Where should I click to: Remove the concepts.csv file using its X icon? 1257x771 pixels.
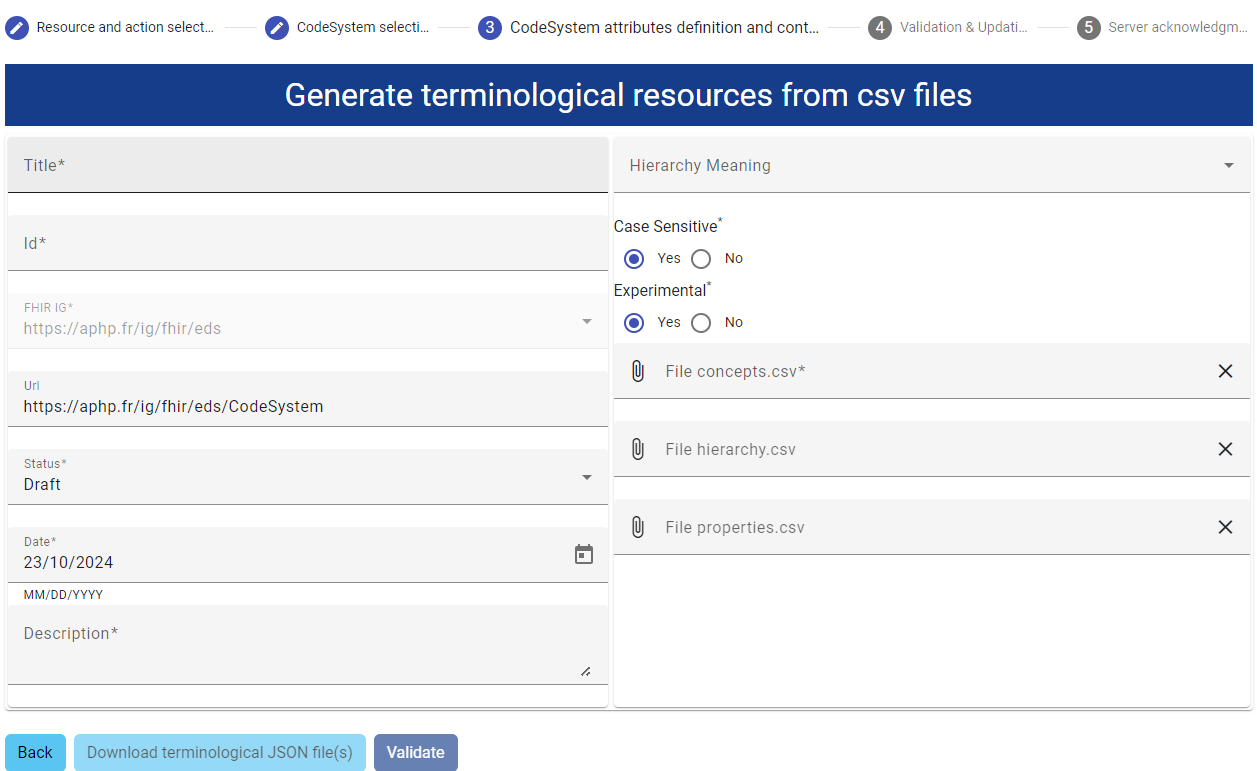click(x=1225, y=371)
